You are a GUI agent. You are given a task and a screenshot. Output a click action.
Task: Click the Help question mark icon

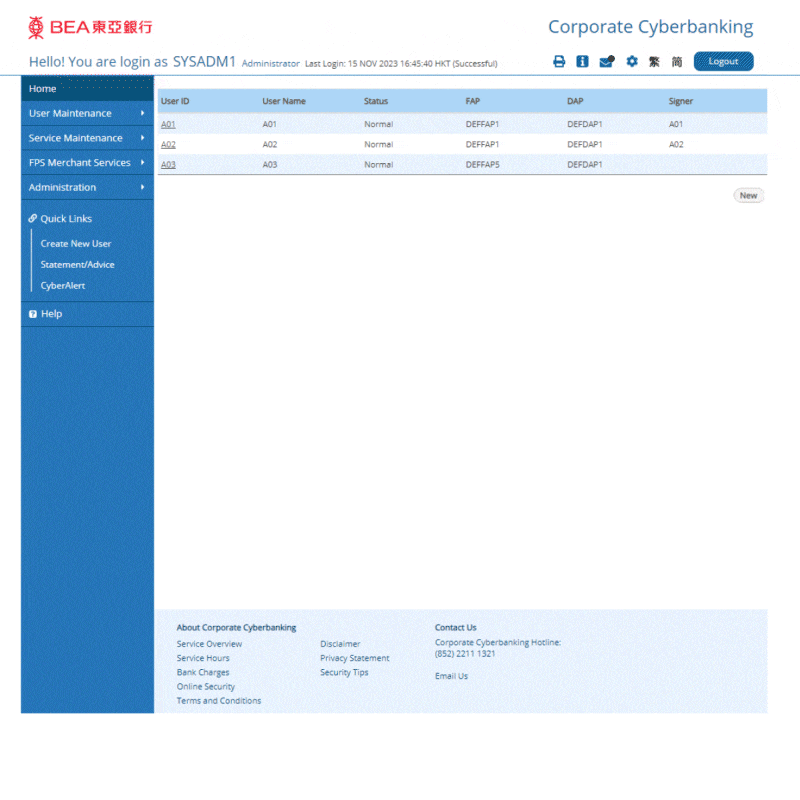coord(33,314)
